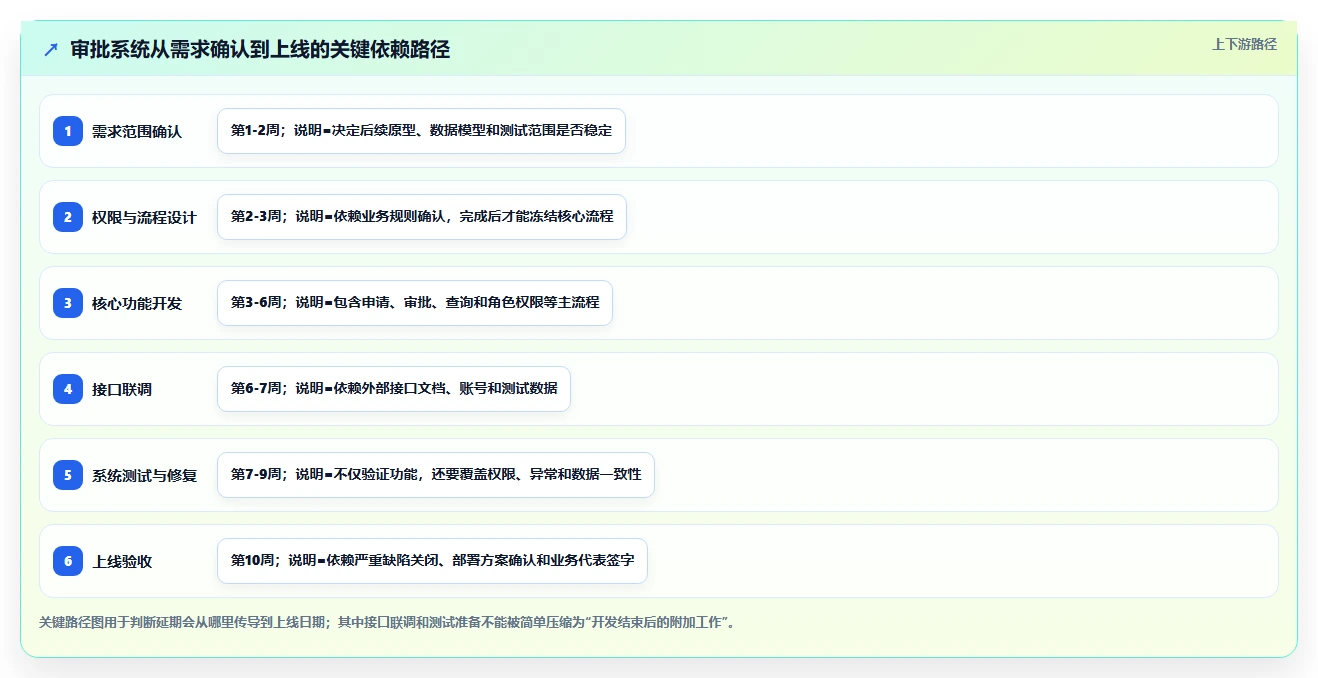Select the 核心功能开发 step label
Image resolution: width=1318 pixels, height=678 pixels.
click(137, 303)
